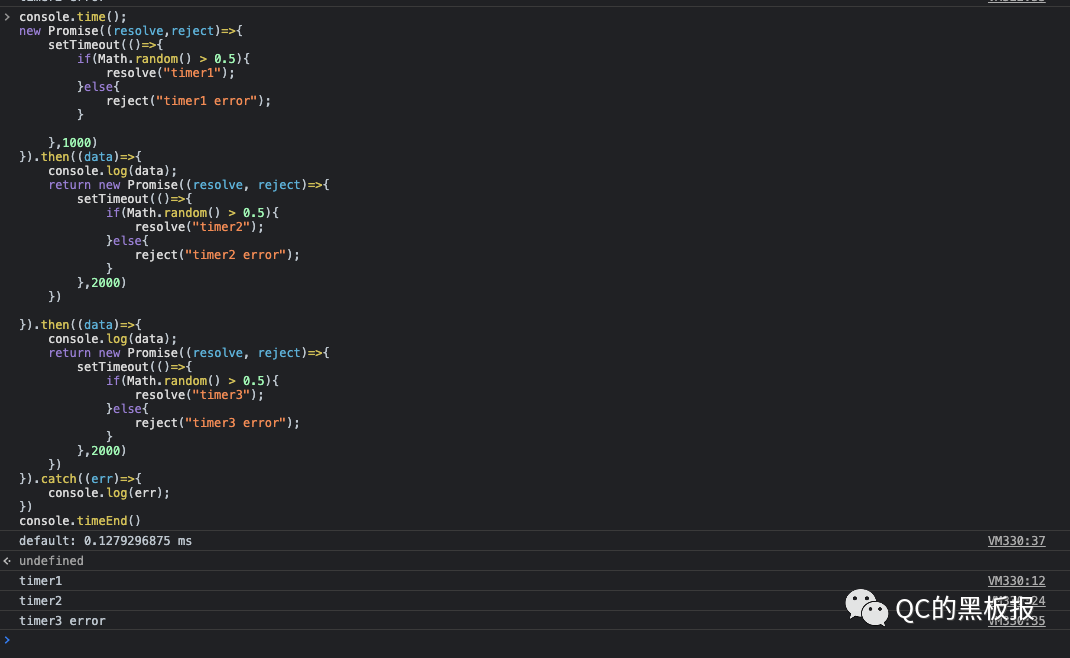Click the resolve("timer1") code line
This screenshot has width=1070, height=658.
coord(170,73)
